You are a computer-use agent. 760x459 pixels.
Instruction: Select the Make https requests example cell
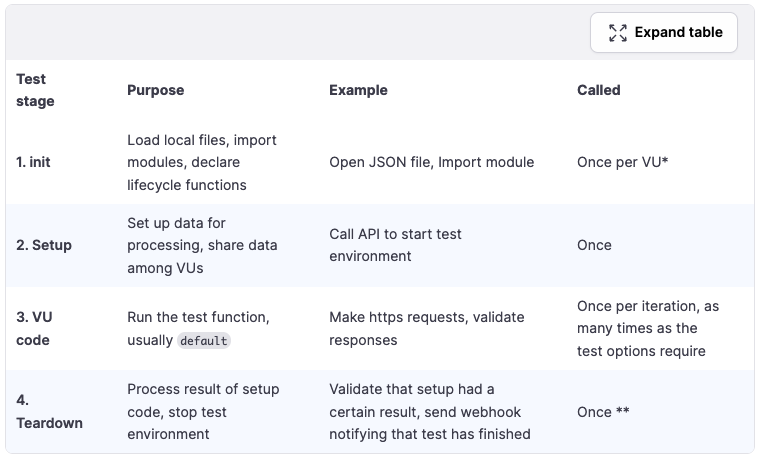(426, 328)
